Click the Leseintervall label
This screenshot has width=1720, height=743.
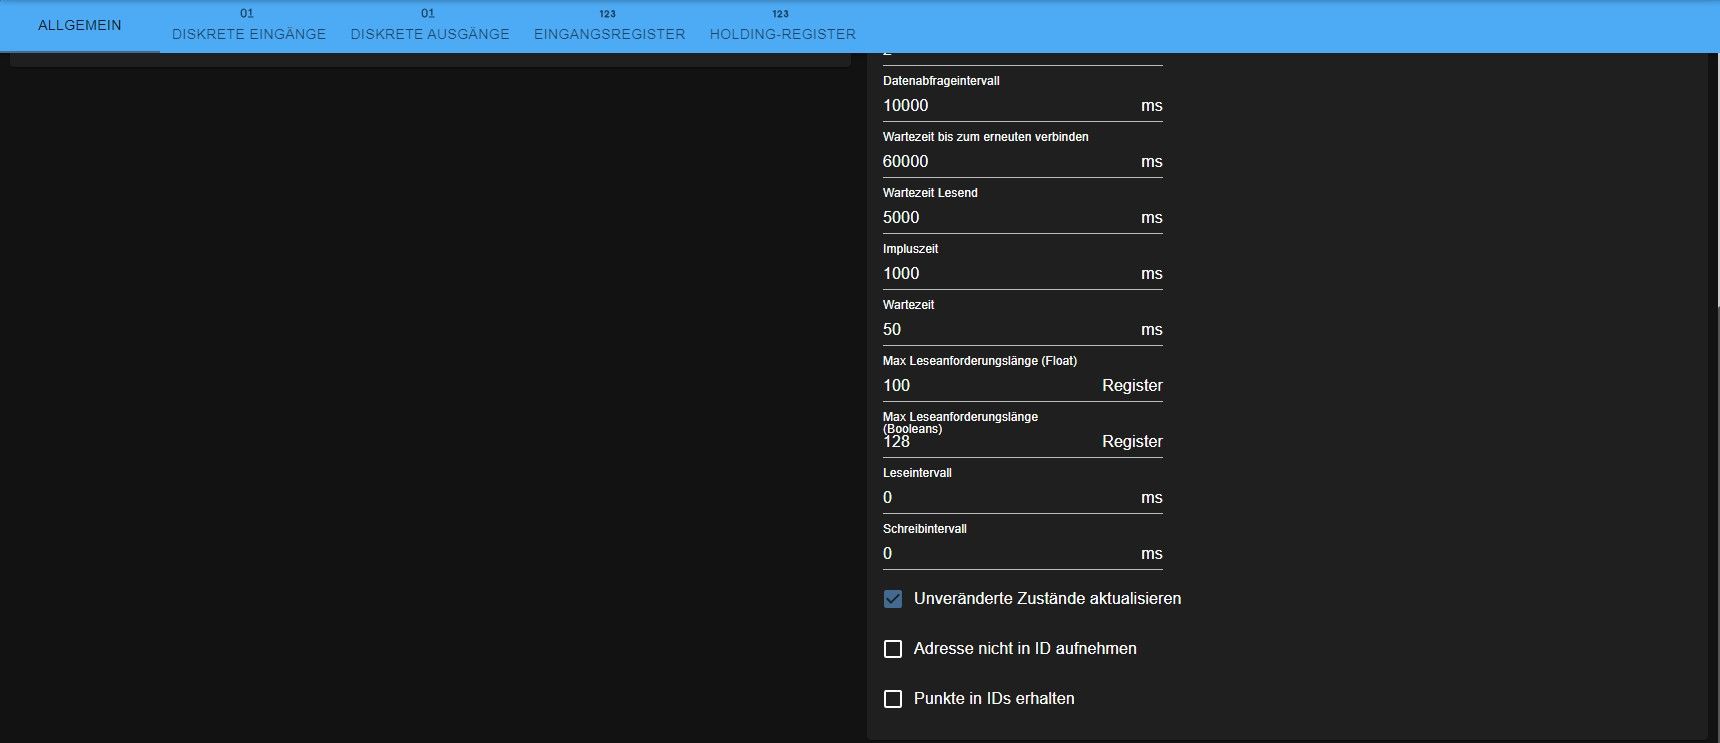click(x=917, y=473)
